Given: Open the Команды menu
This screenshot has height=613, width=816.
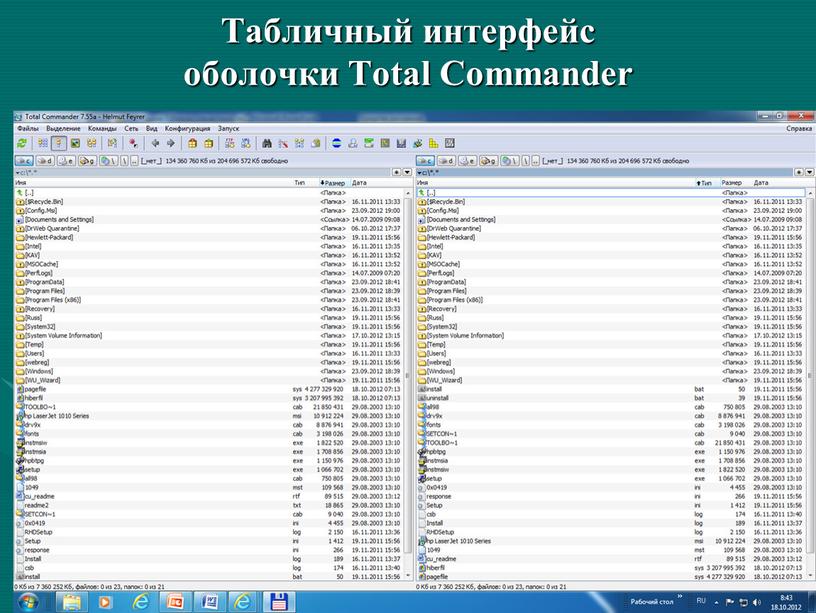Looking at the screenshot, I should [x=102, y=128].
